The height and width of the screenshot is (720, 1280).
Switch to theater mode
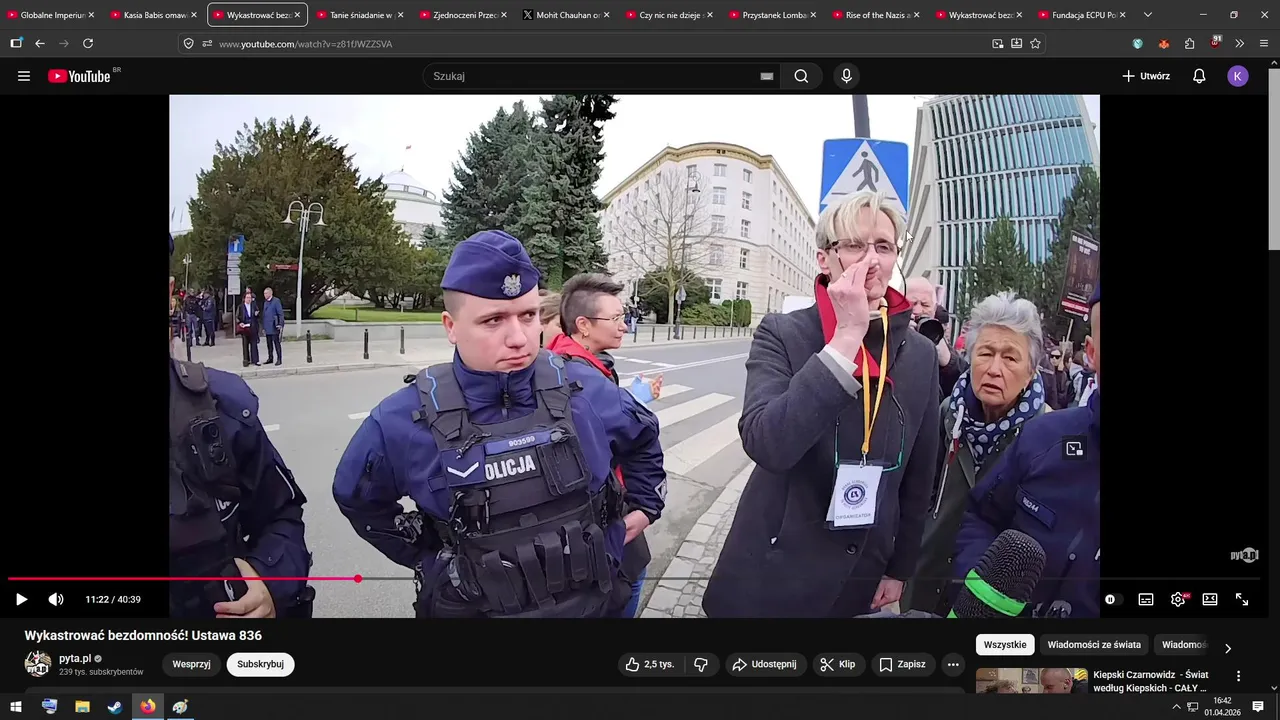tap(1210, 600)
